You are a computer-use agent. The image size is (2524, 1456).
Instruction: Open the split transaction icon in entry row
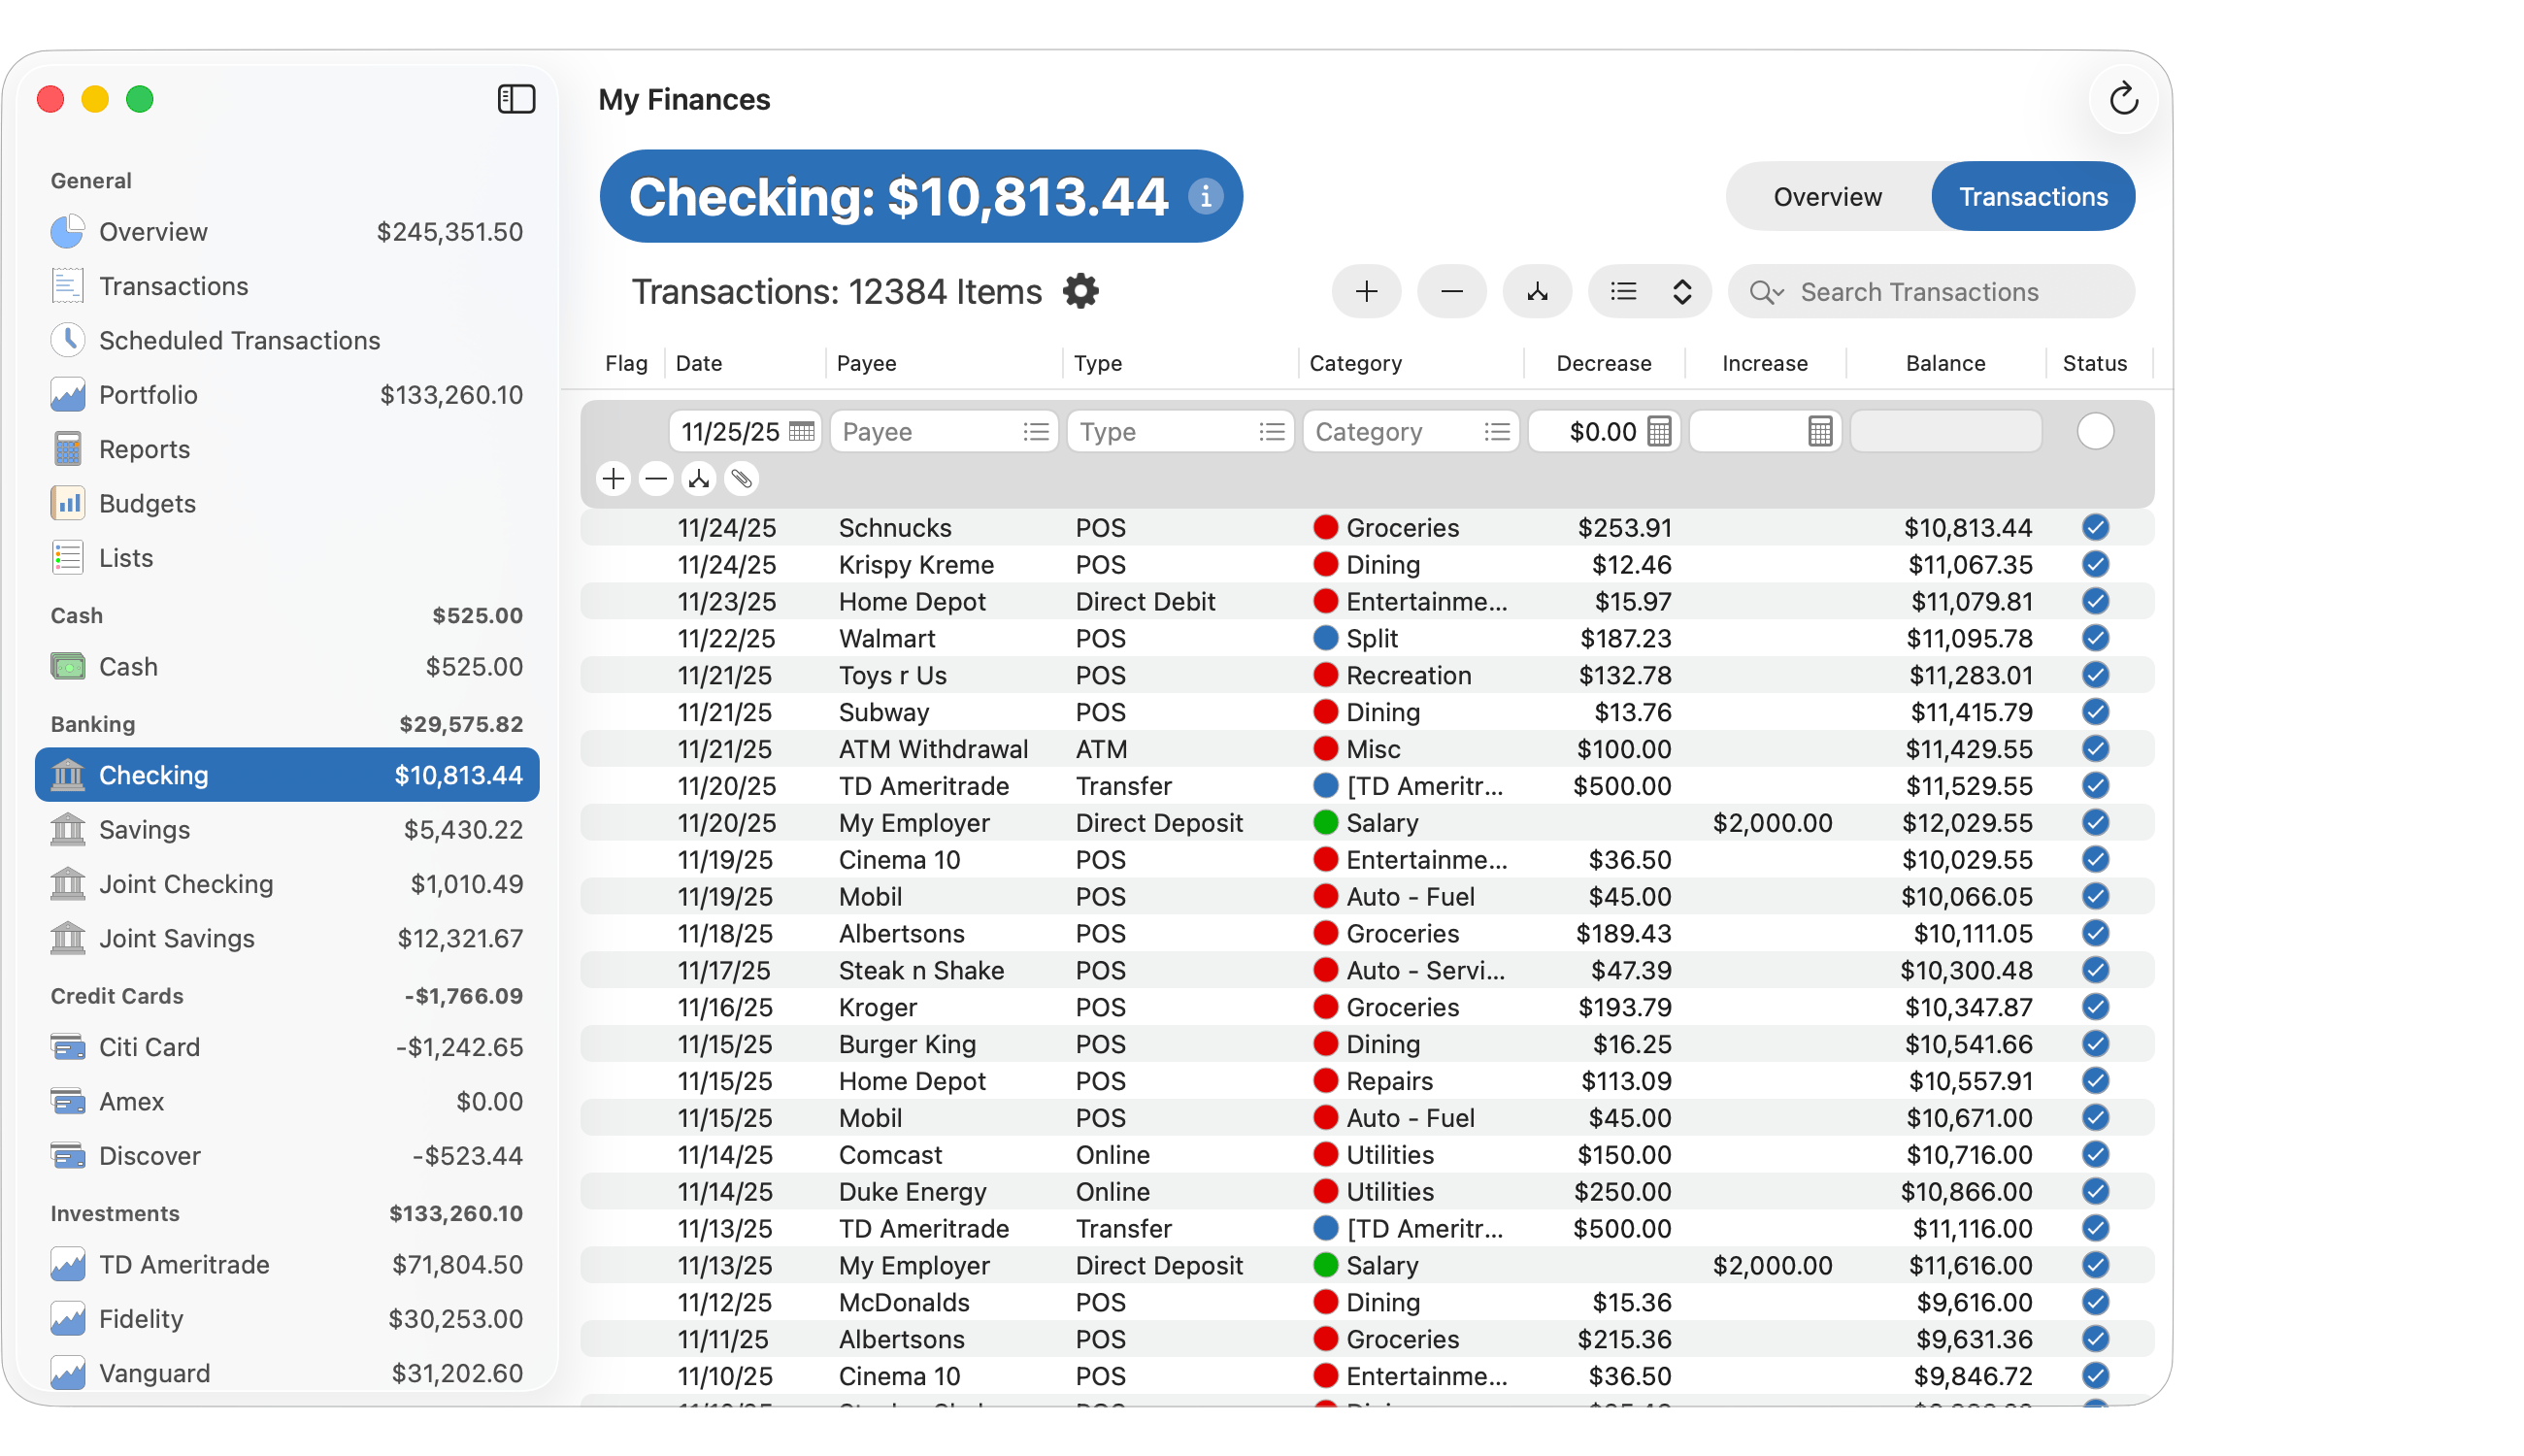[698, 479]
